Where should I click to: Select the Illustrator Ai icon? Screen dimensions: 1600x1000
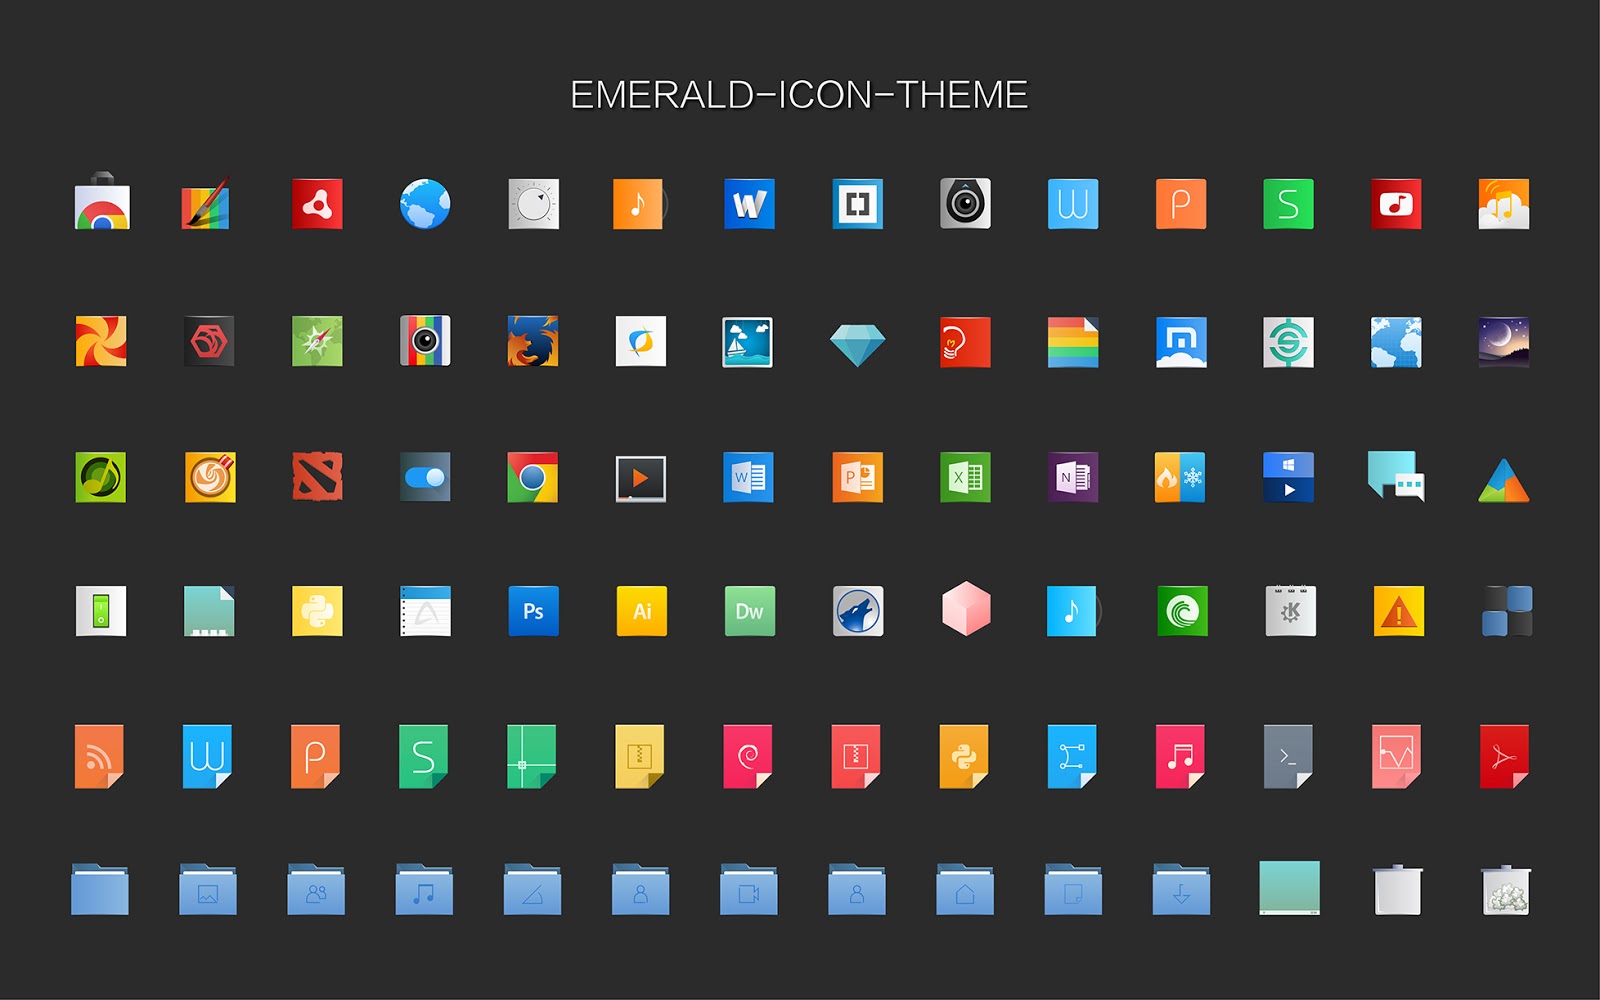pos(641,611)
